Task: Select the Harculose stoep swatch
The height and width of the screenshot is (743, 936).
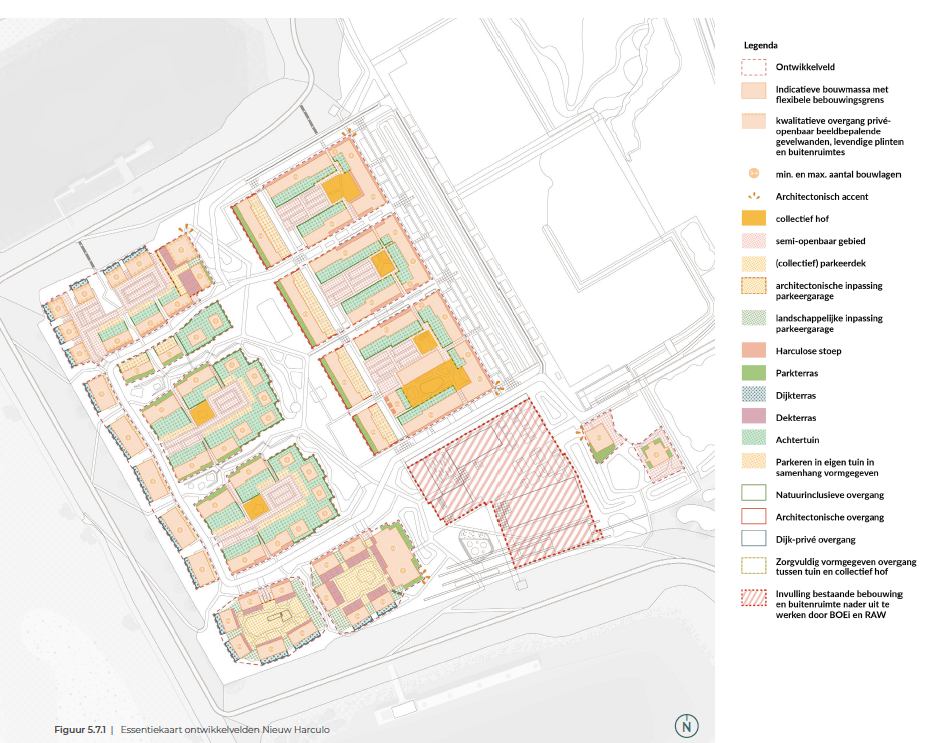Action: [753, 350]
